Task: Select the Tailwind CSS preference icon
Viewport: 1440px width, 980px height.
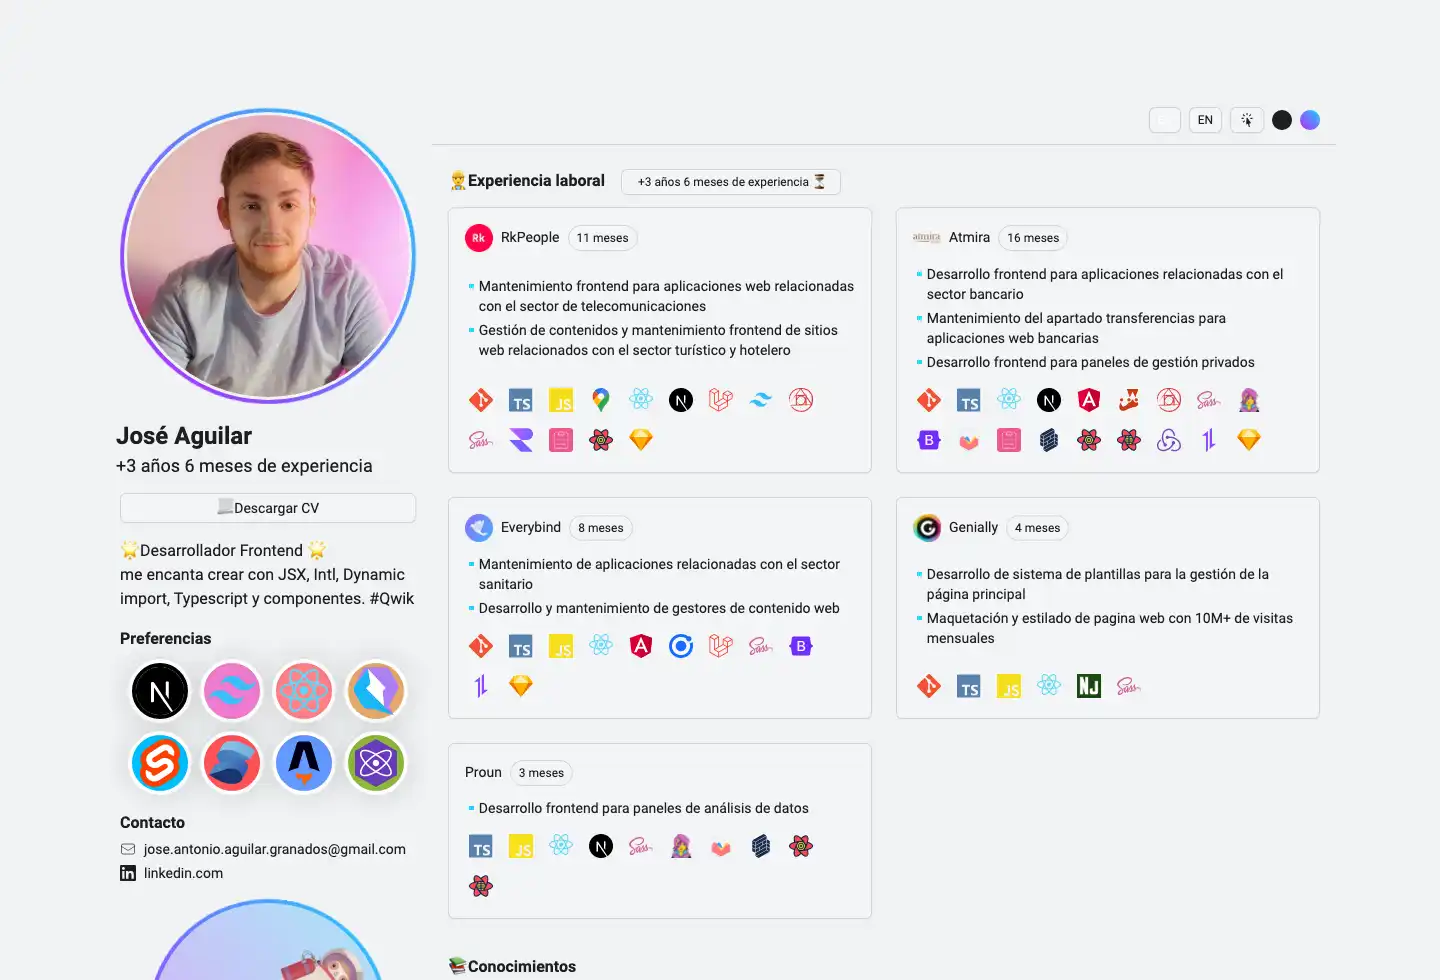Action: click(x=232, y=691)
